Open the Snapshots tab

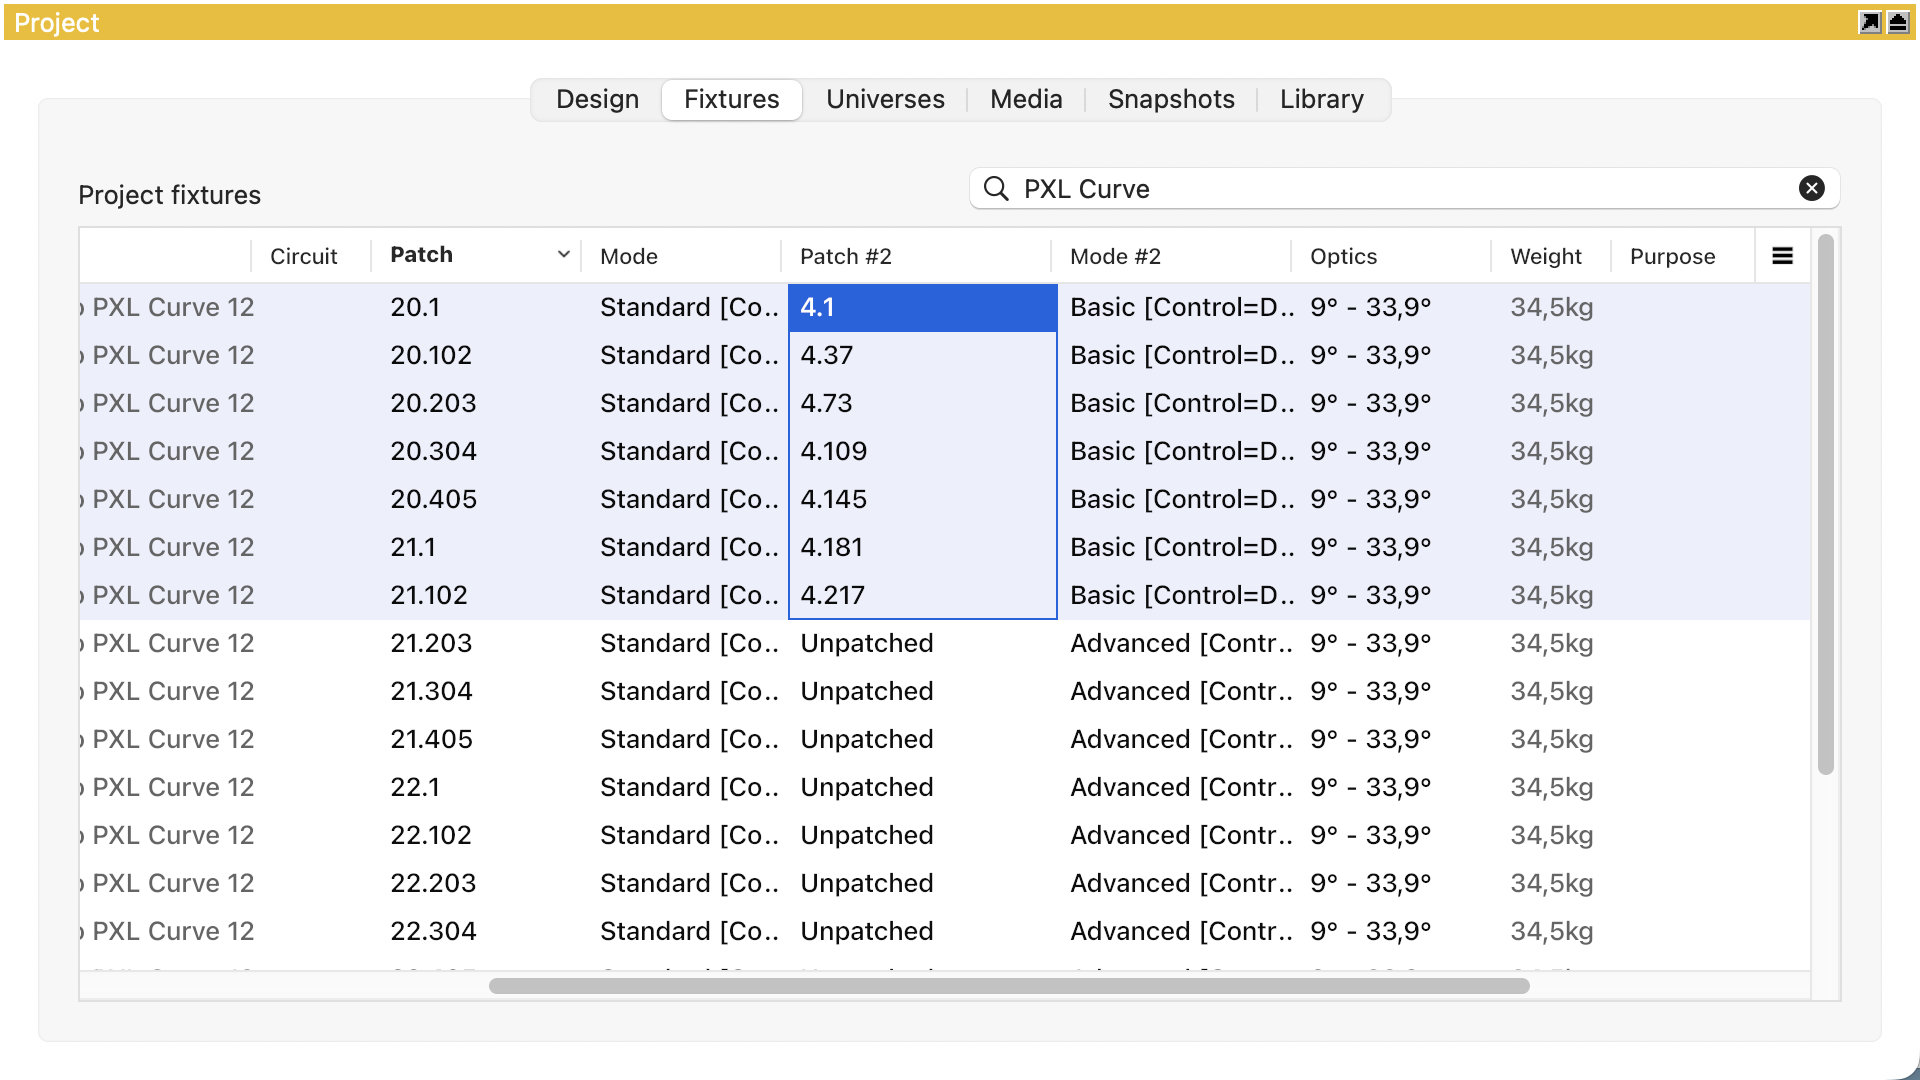(x=1171, y=99)
